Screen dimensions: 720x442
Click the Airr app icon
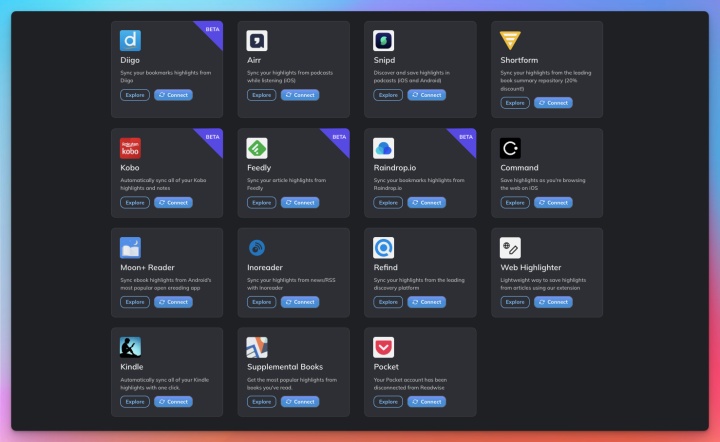pyautogui.click(x=257, y=41)
